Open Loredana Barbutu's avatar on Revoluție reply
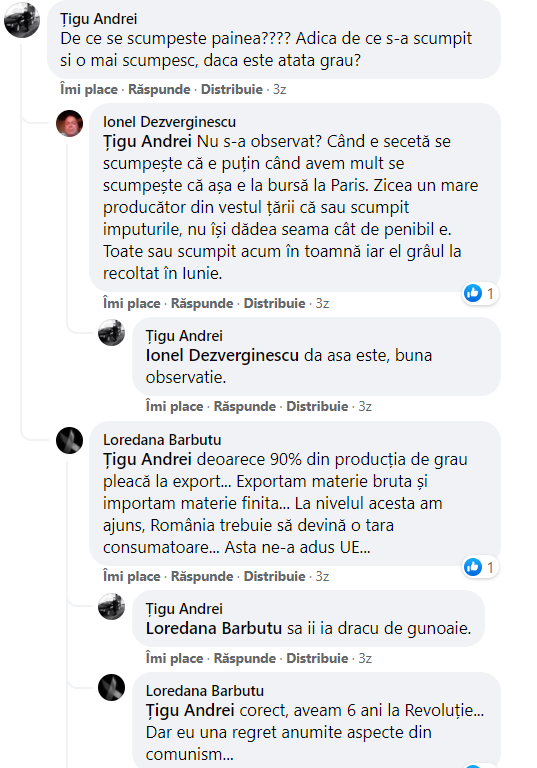The width and height of the screenshot is (537, 768). 112,688
